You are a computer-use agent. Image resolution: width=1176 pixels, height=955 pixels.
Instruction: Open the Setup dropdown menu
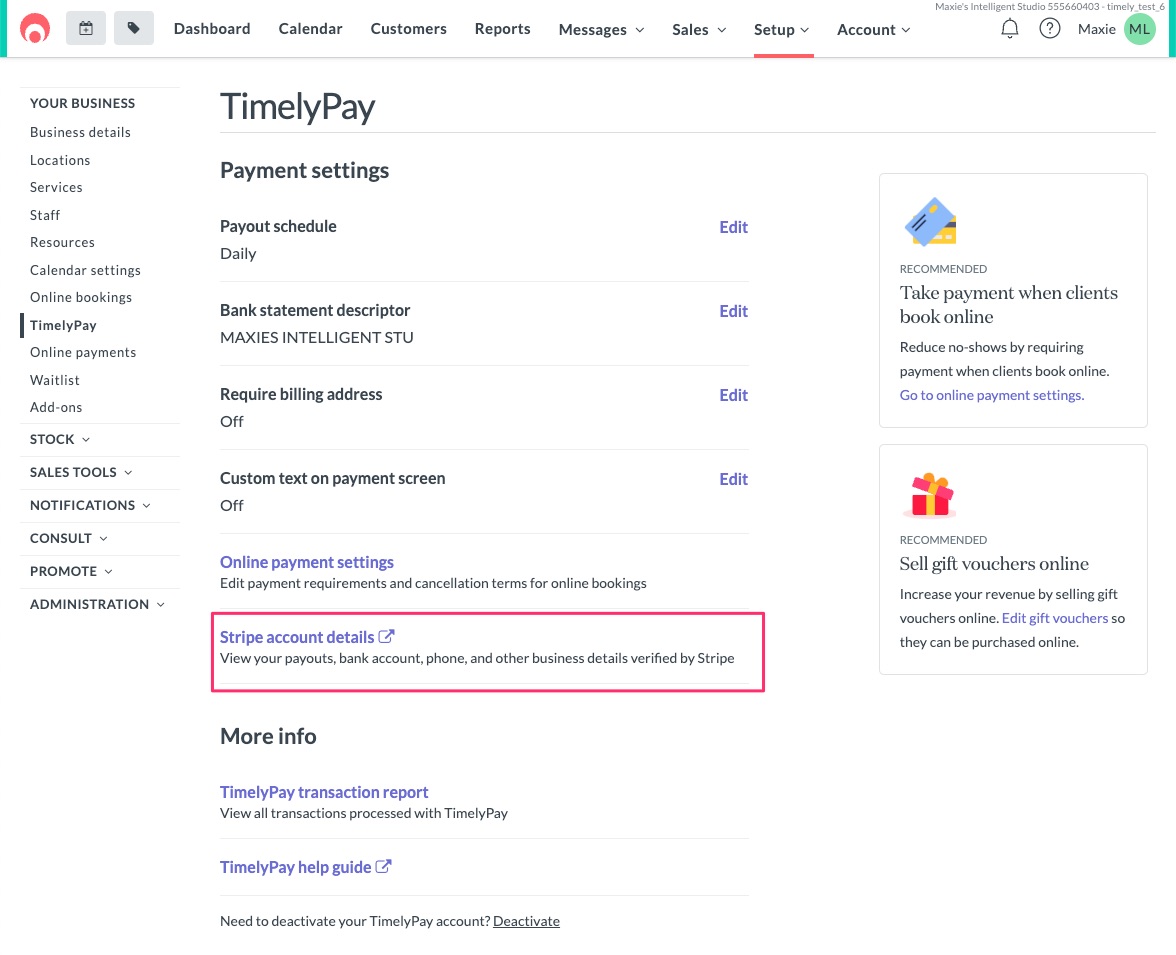782,29
